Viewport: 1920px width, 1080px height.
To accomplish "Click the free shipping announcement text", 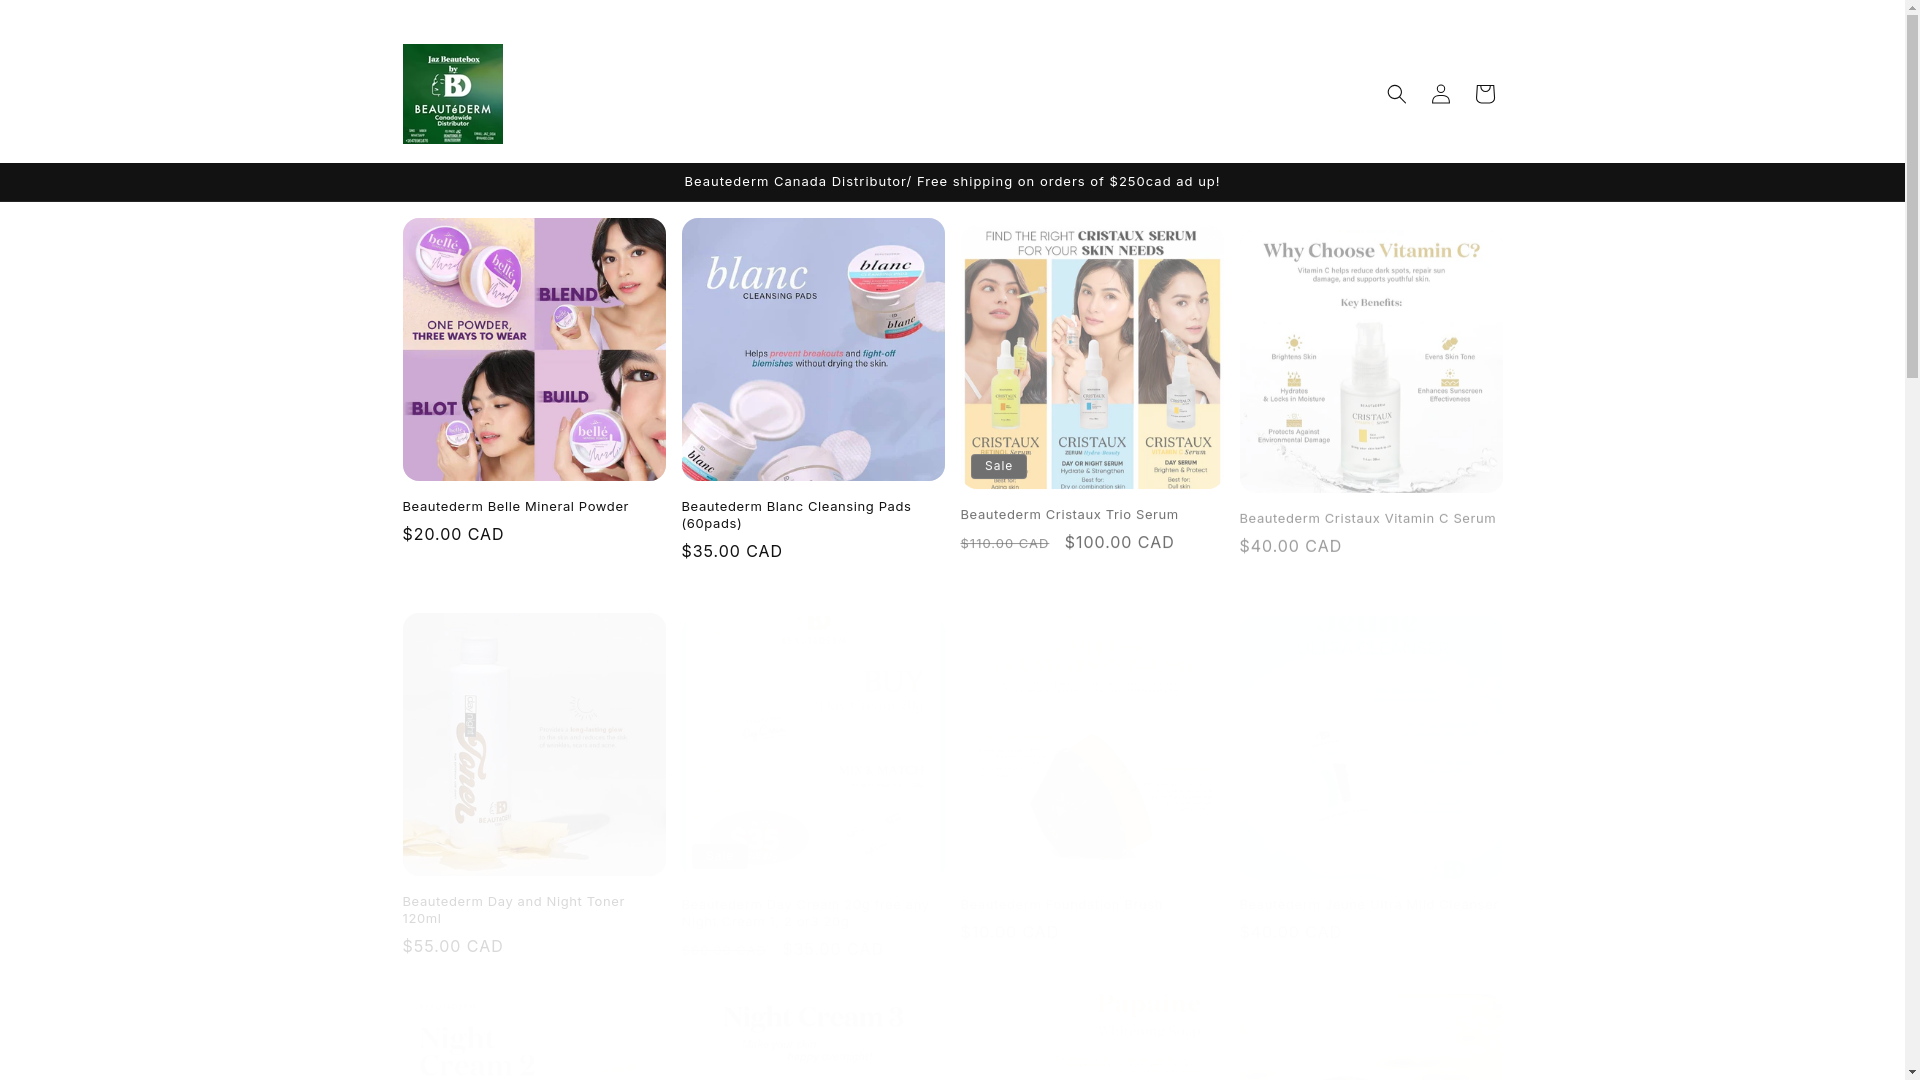I will pos(952,182).
